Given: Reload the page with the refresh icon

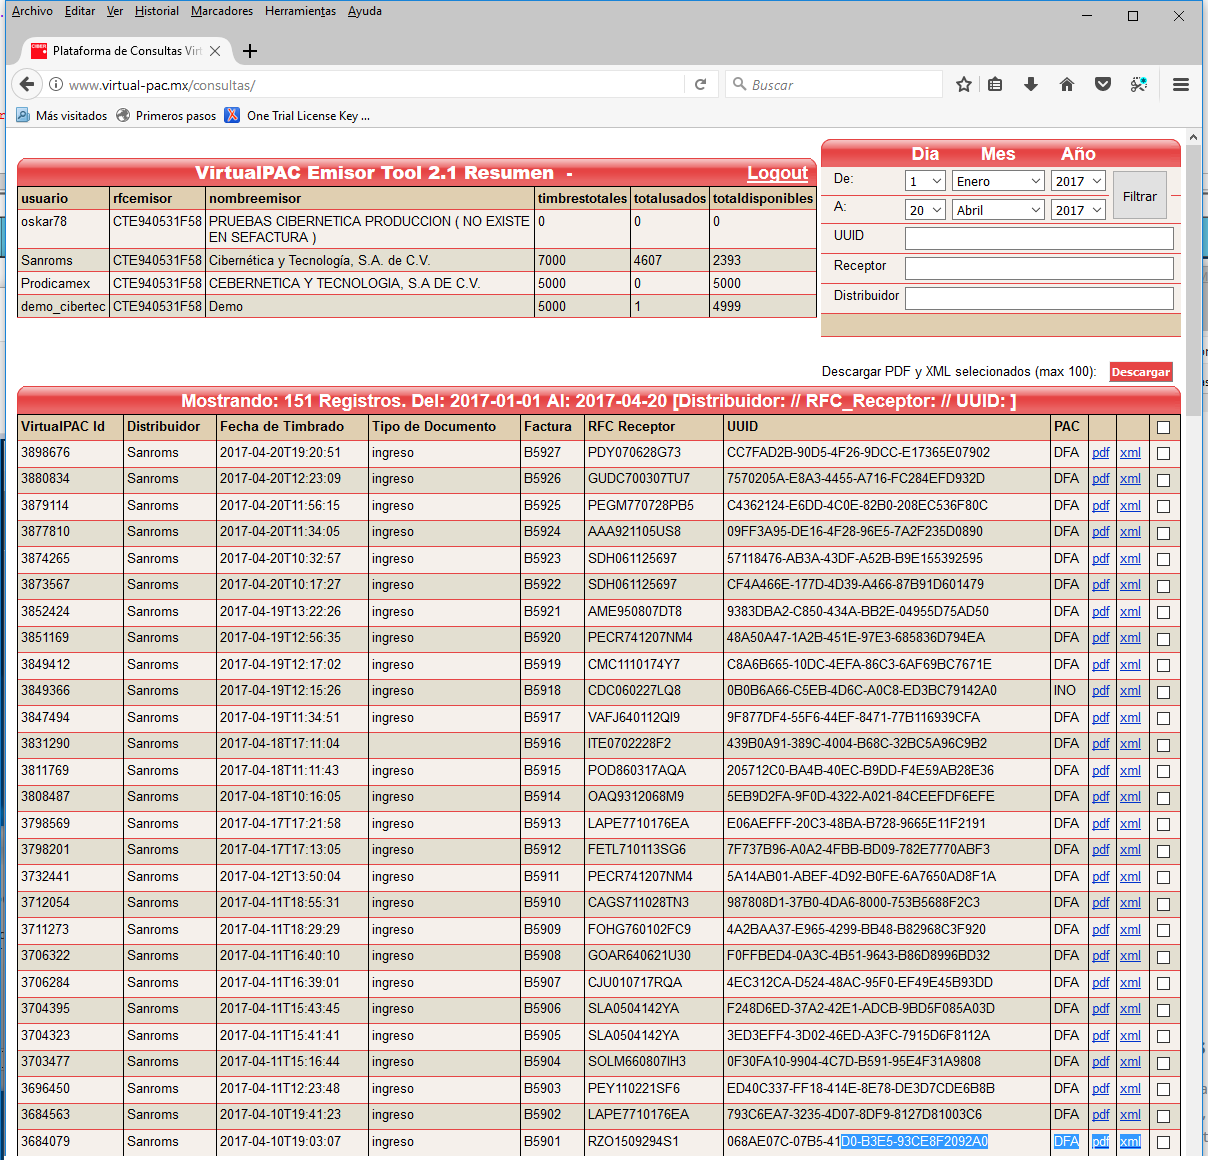Looking at the screenshot, I should [x=701, y=85].
